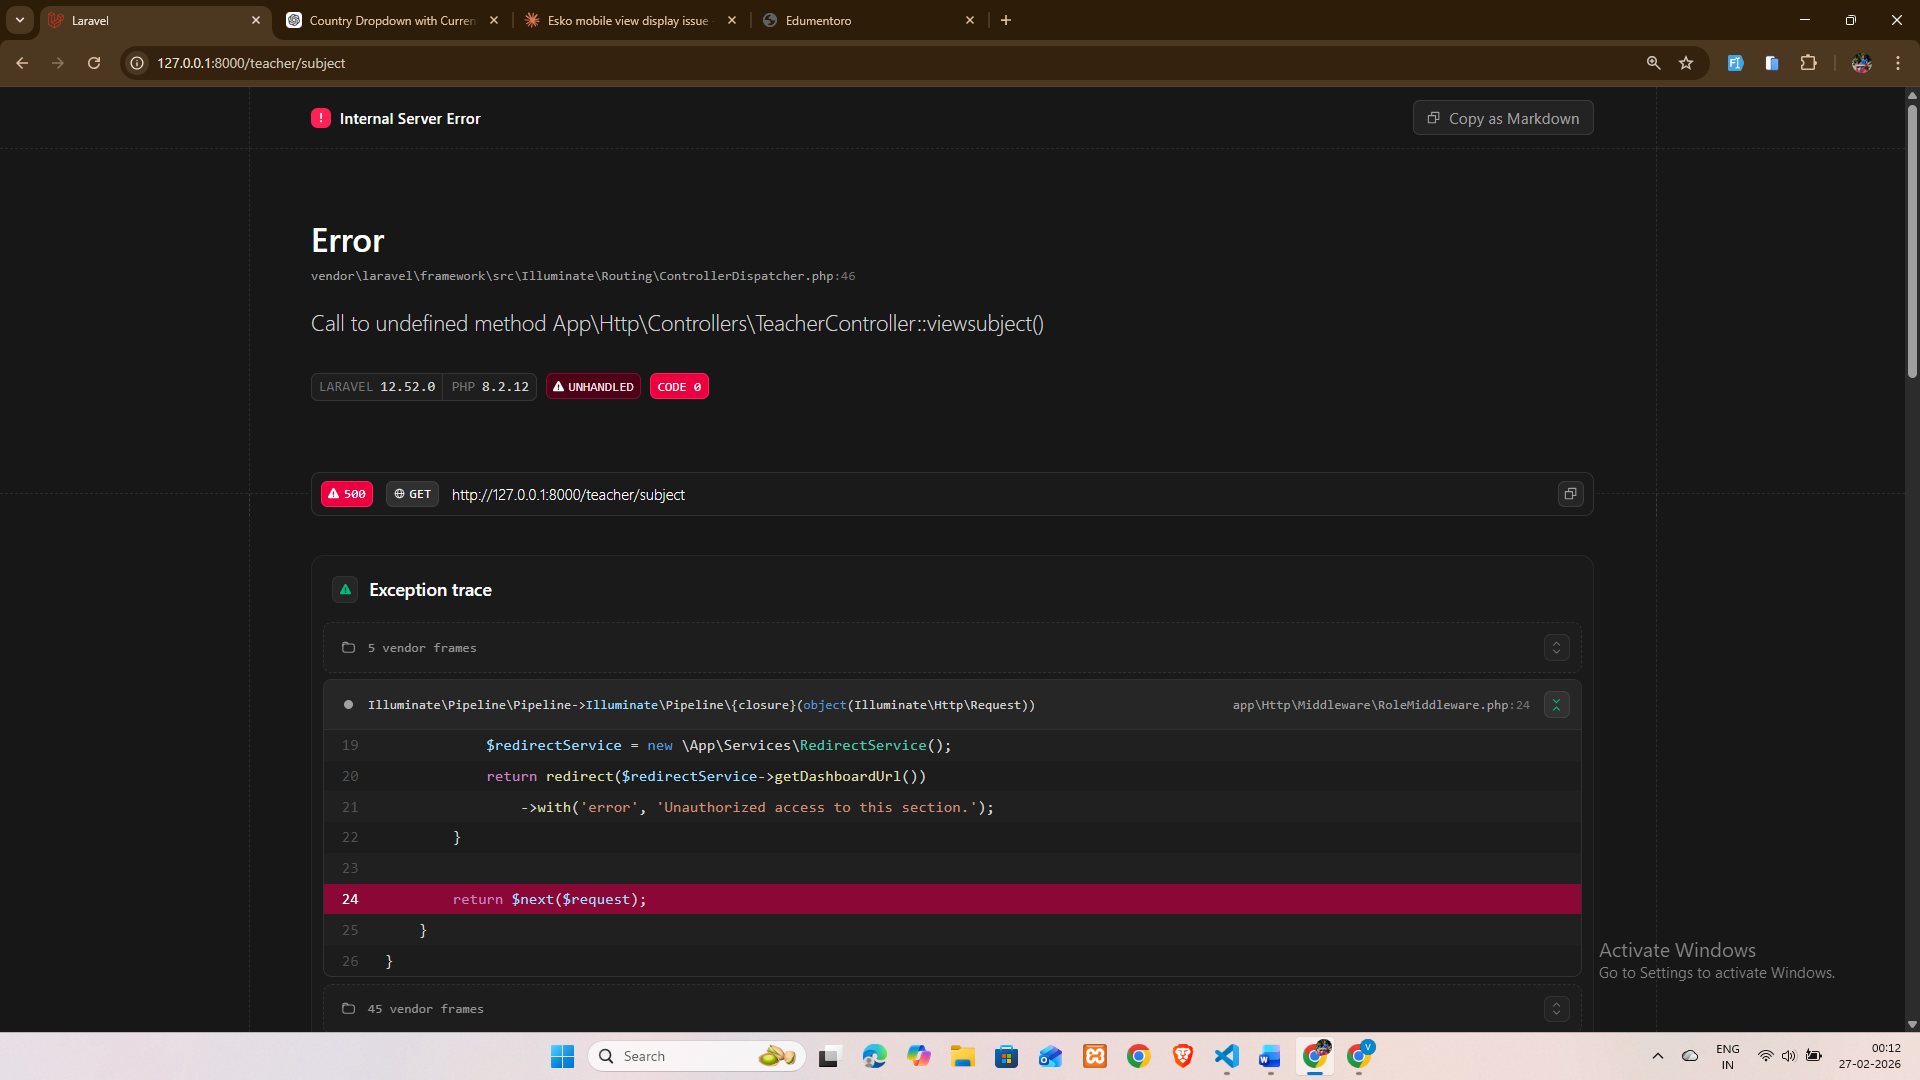View site information icon in address bar

point(138,63)
